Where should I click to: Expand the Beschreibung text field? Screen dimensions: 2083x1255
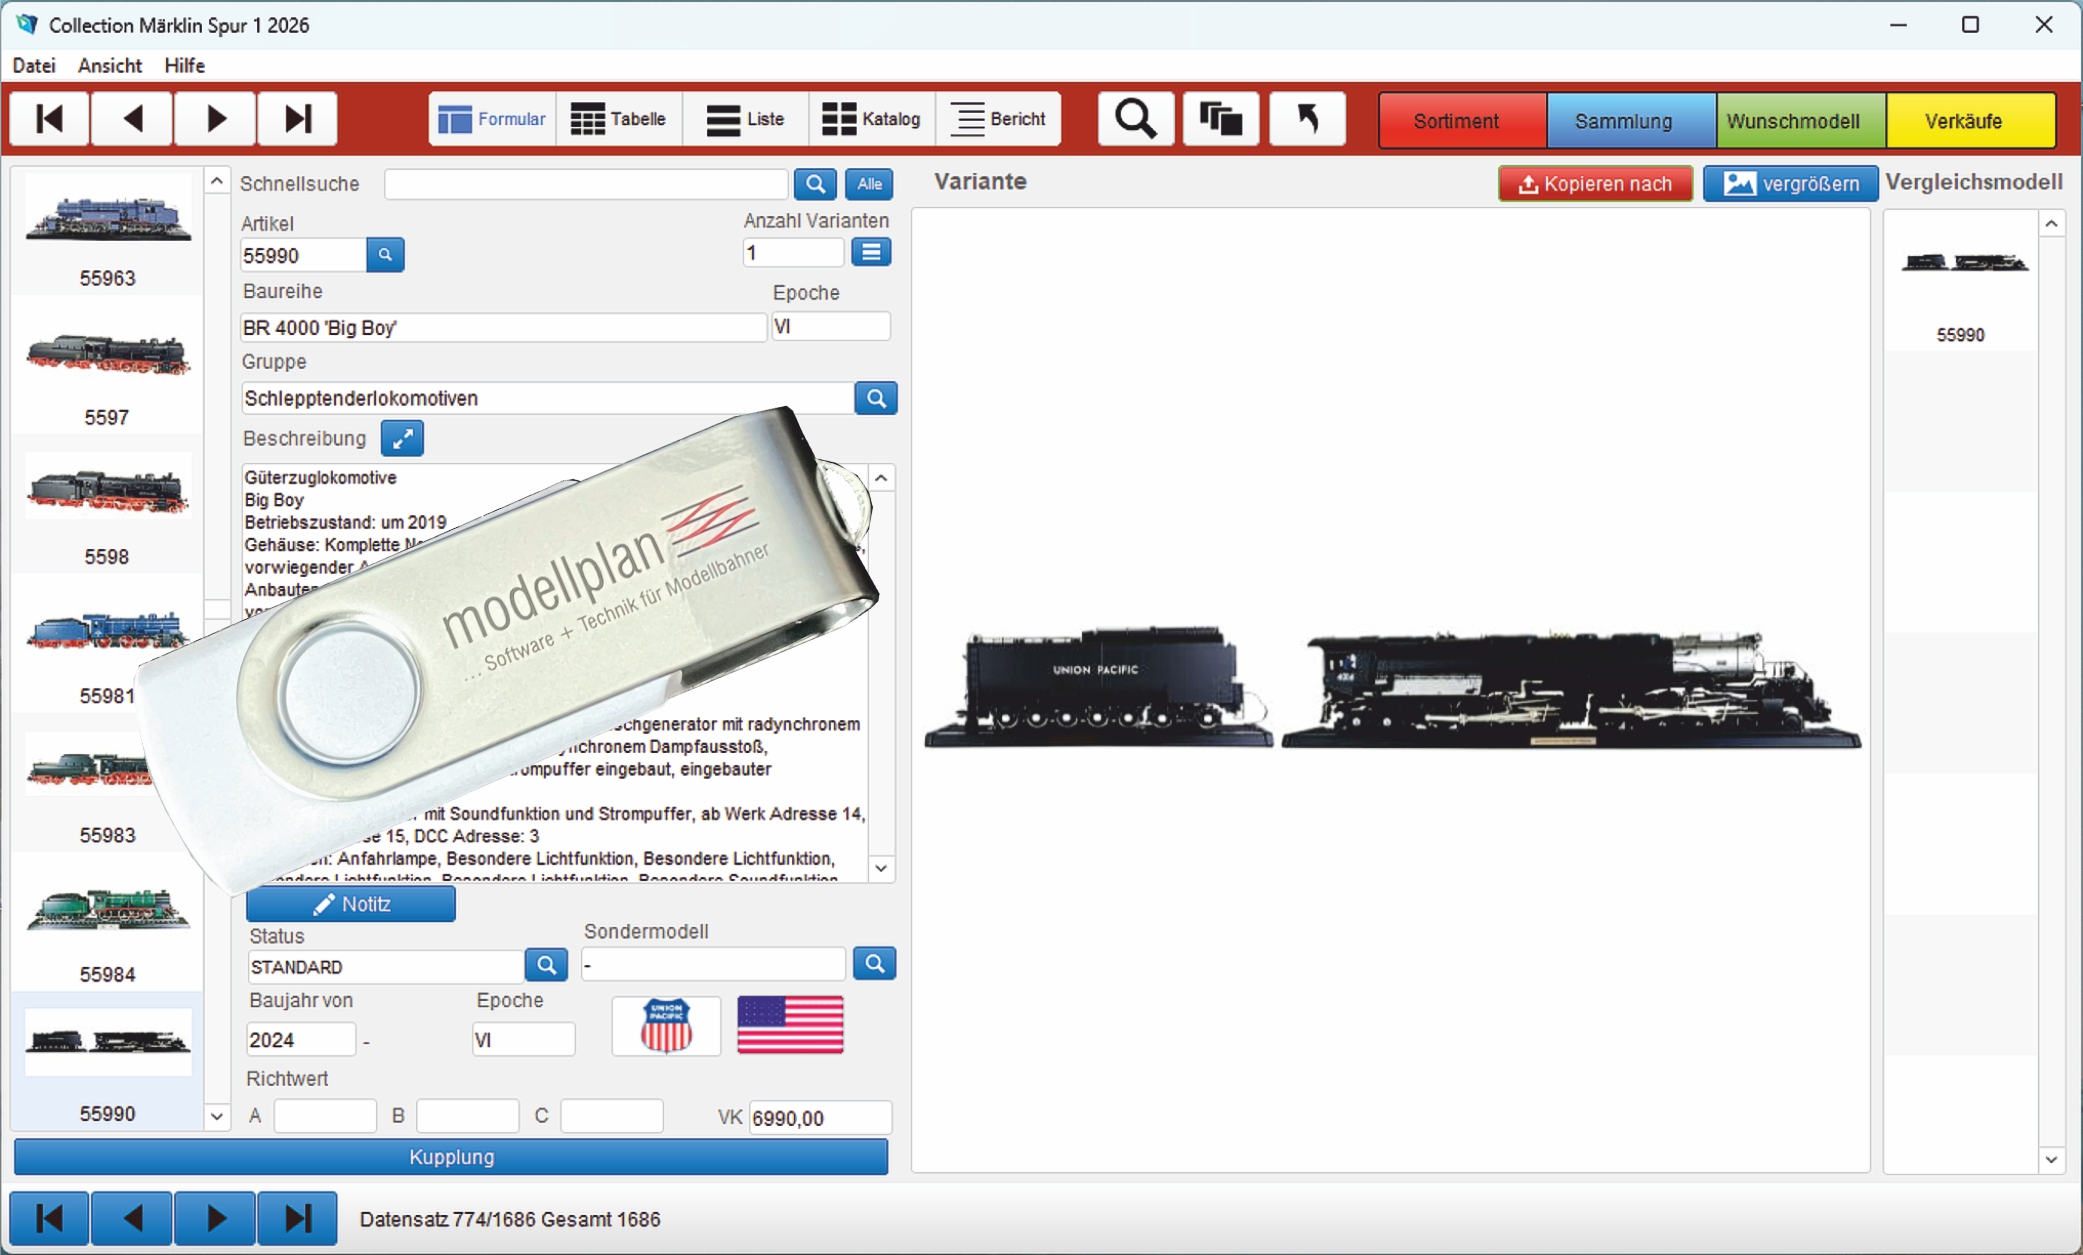402,438
